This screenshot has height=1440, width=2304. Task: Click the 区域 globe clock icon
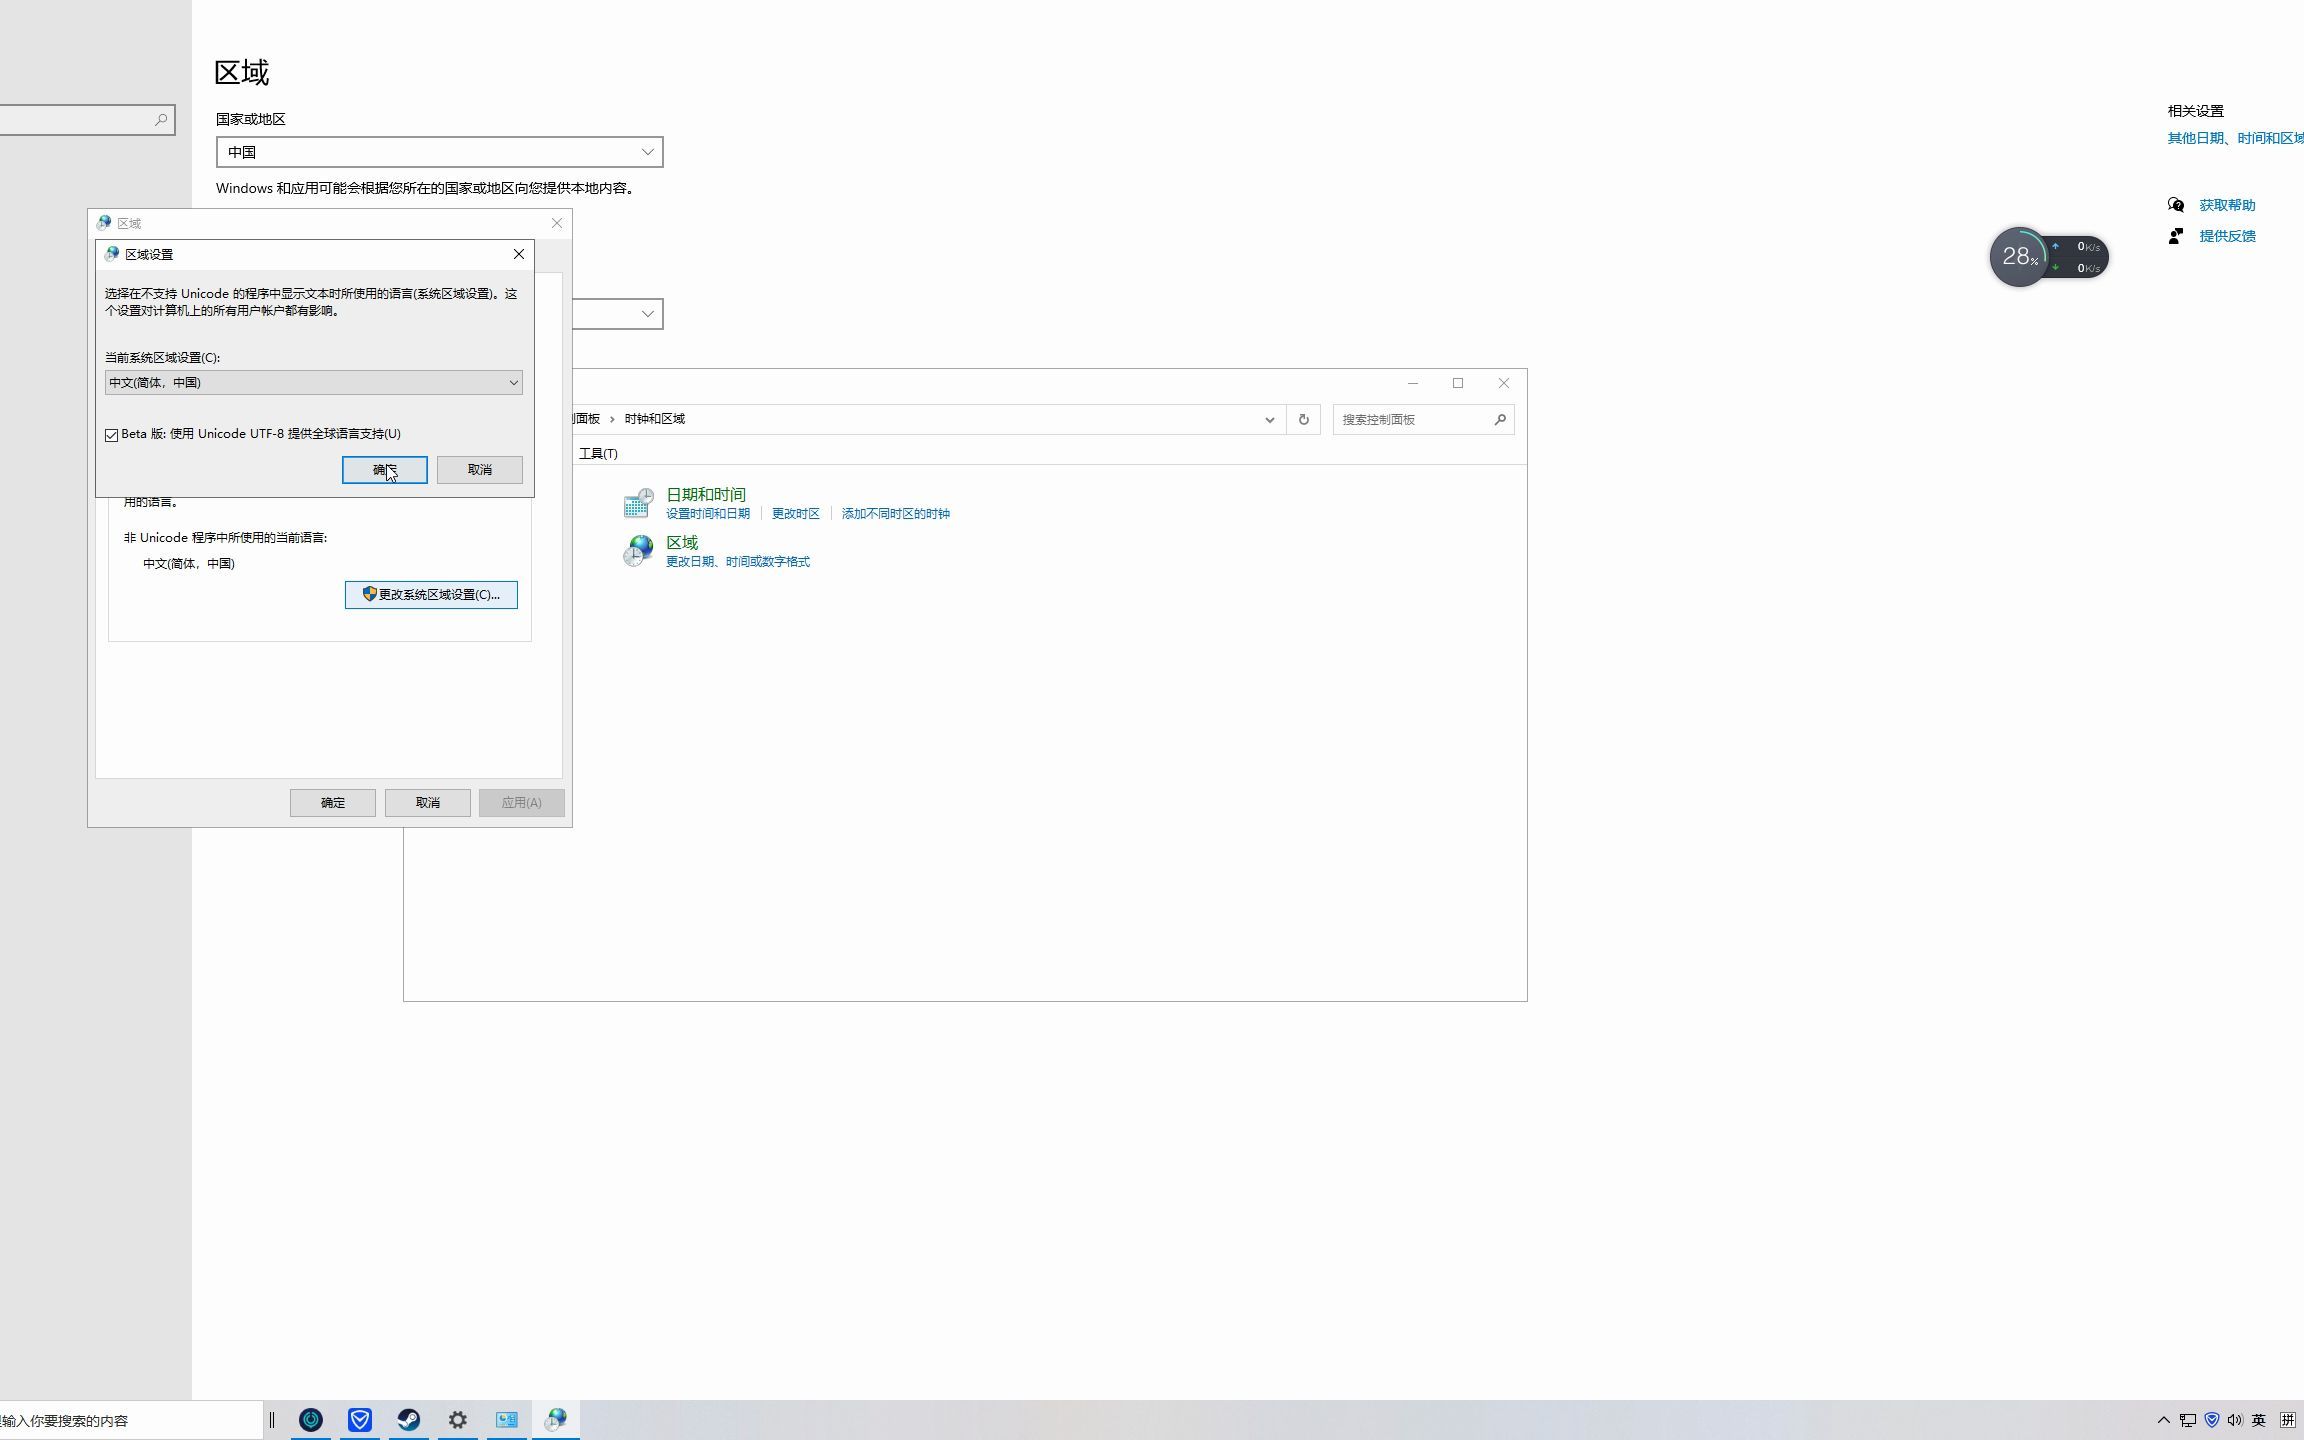click(638, 551)
